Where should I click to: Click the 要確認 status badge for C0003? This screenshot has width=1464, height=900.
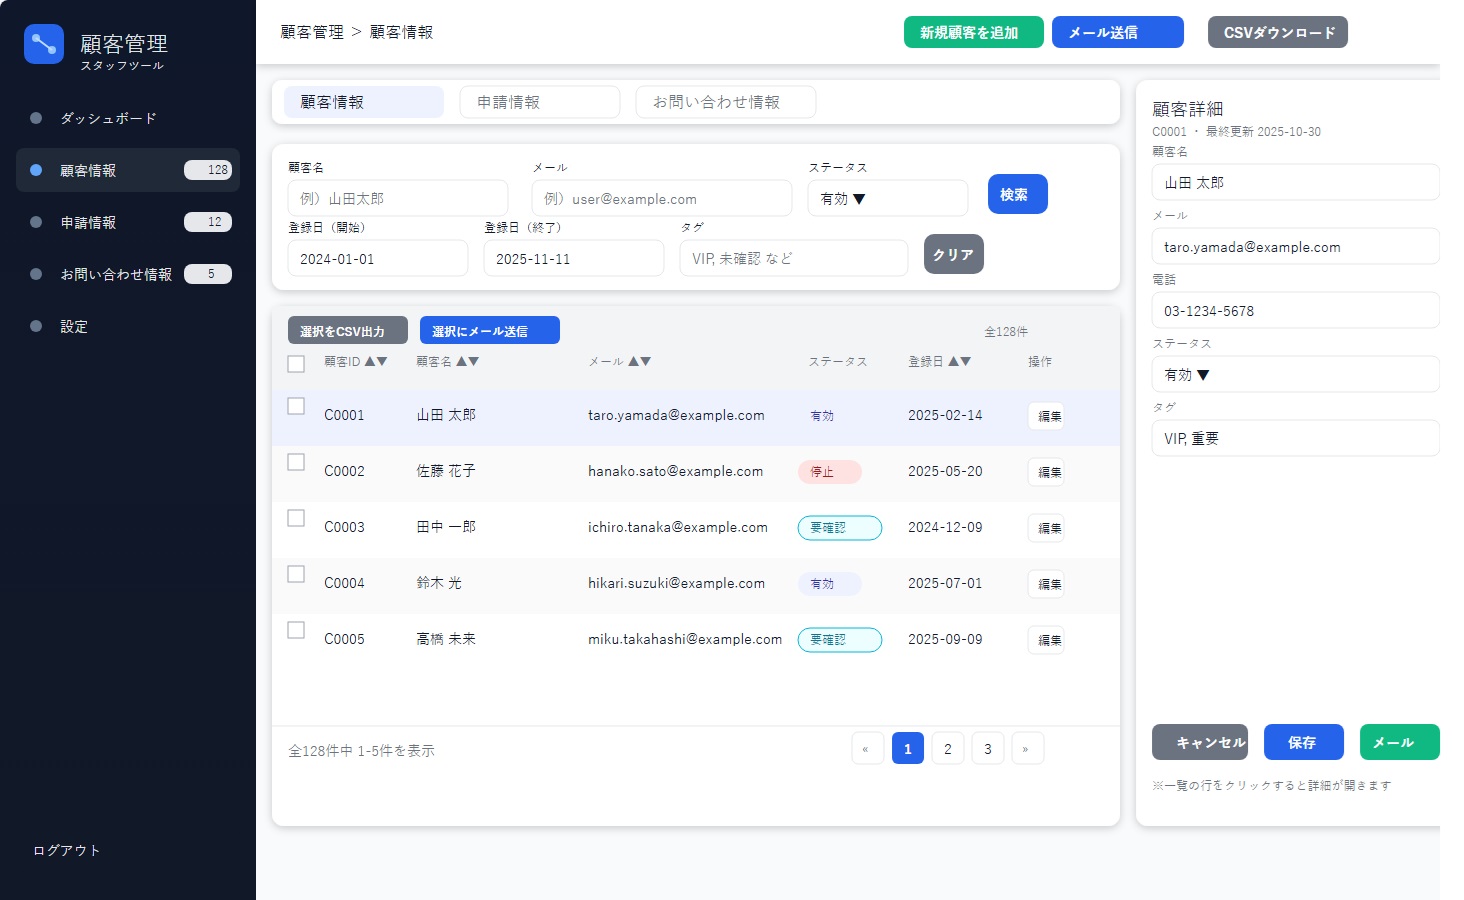point(839,527)
